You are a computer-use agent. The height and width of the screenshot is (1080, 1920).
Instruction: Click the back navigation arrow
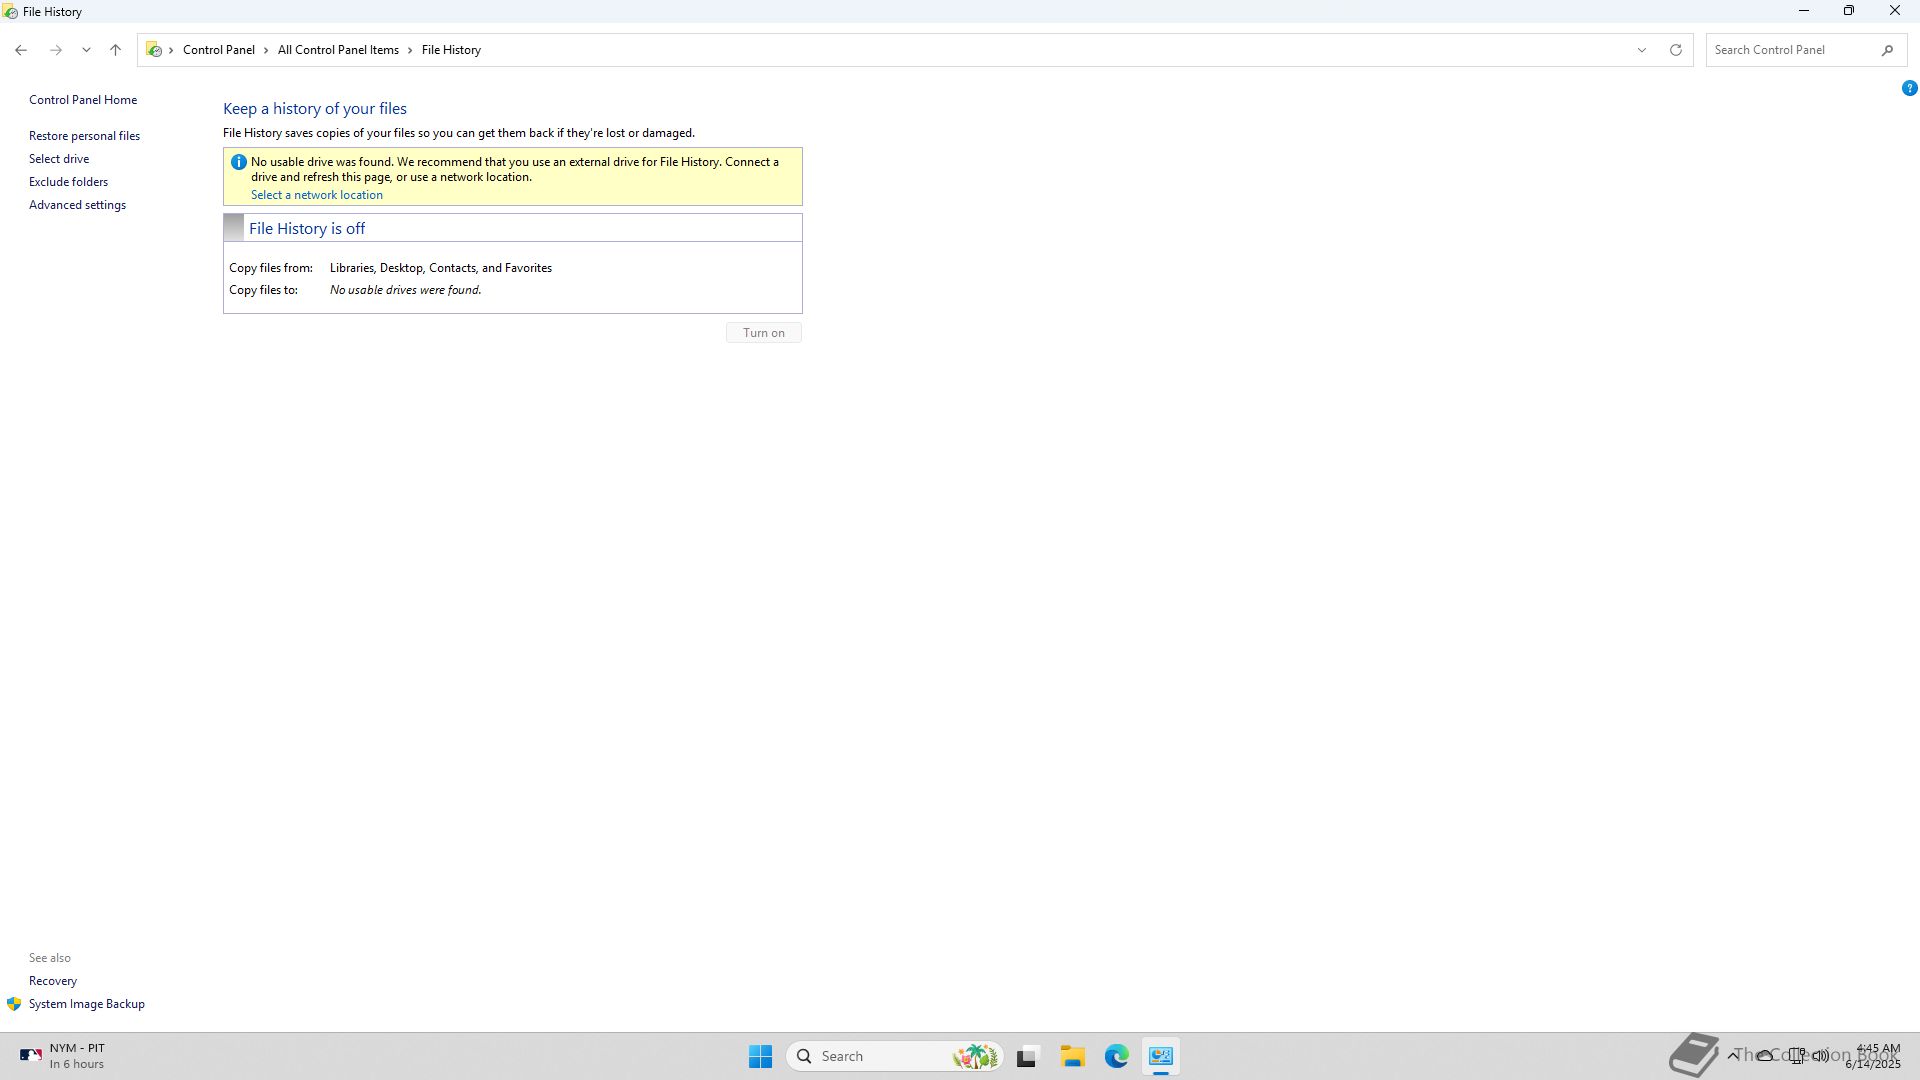[x=21, y=50]
